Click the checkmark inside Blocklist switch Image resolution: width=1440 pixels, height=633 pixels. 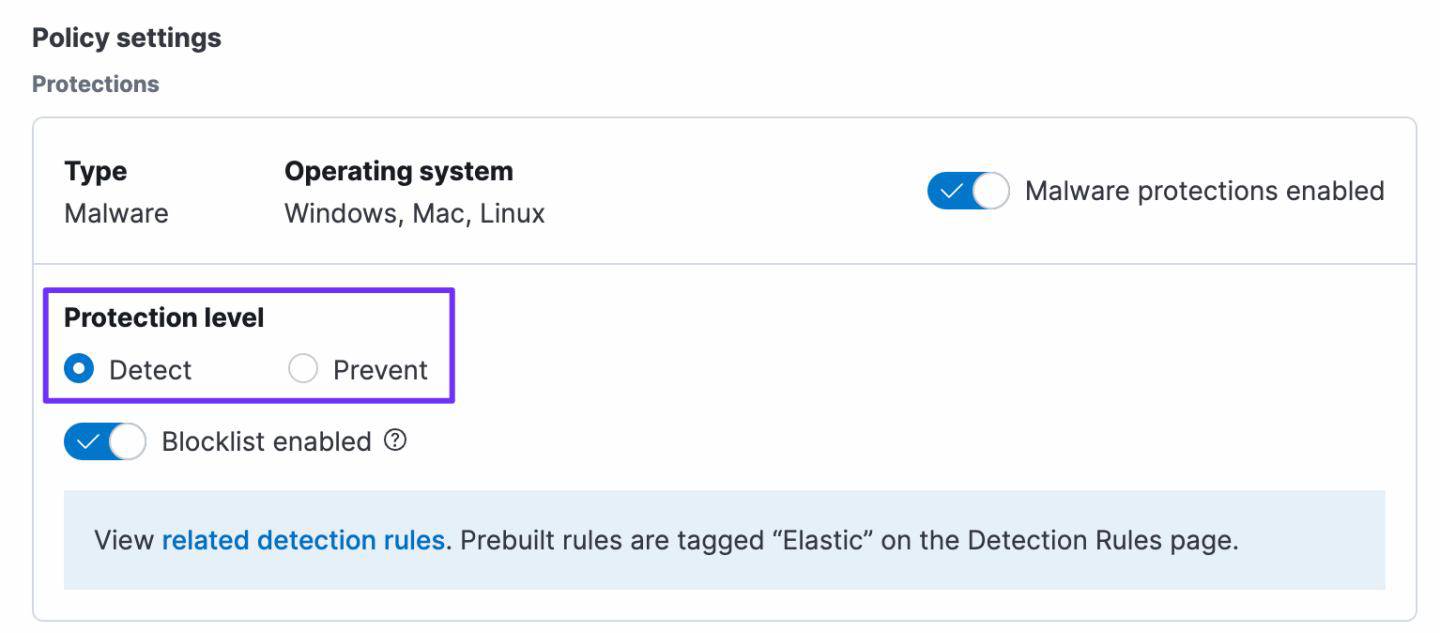(87, 441)
